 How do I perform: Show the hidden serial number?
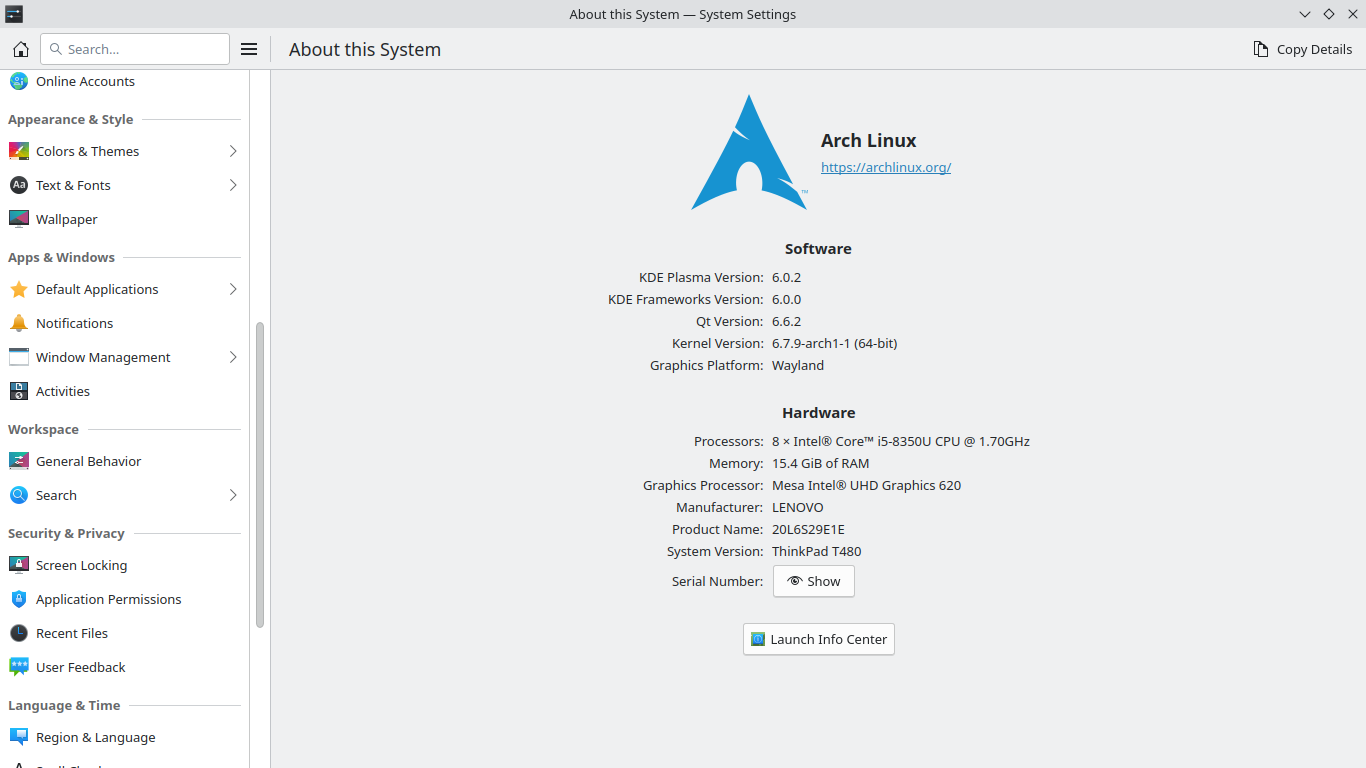813,581
